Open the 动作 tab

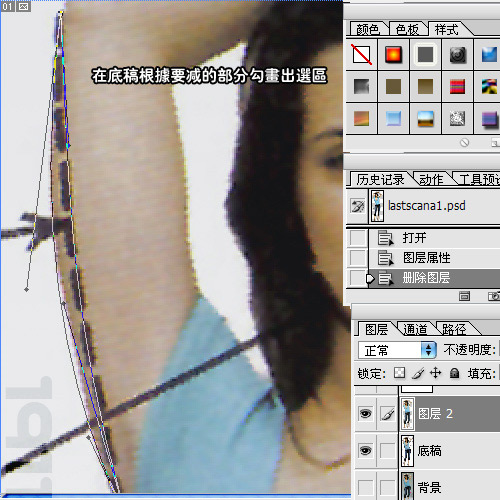coord(431,180)
